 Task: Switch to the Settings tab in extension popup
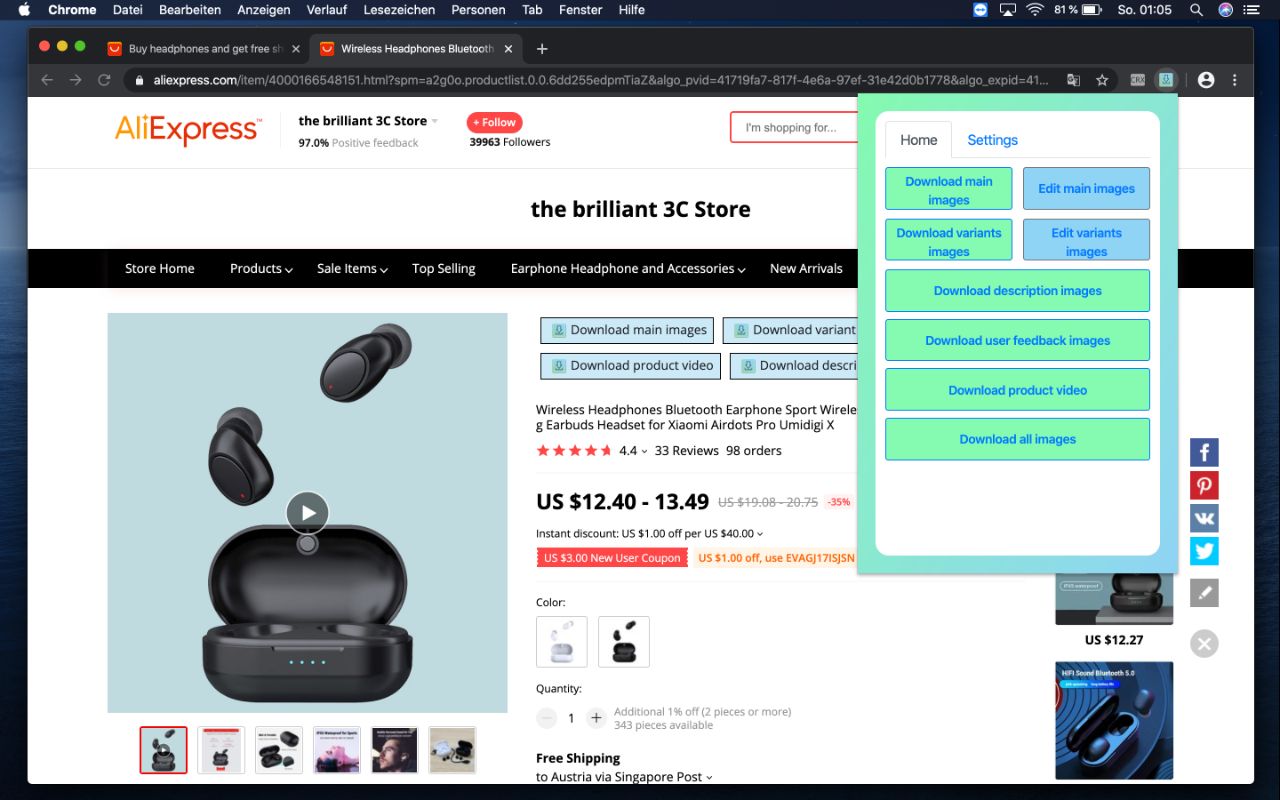[x=991, y=140]
